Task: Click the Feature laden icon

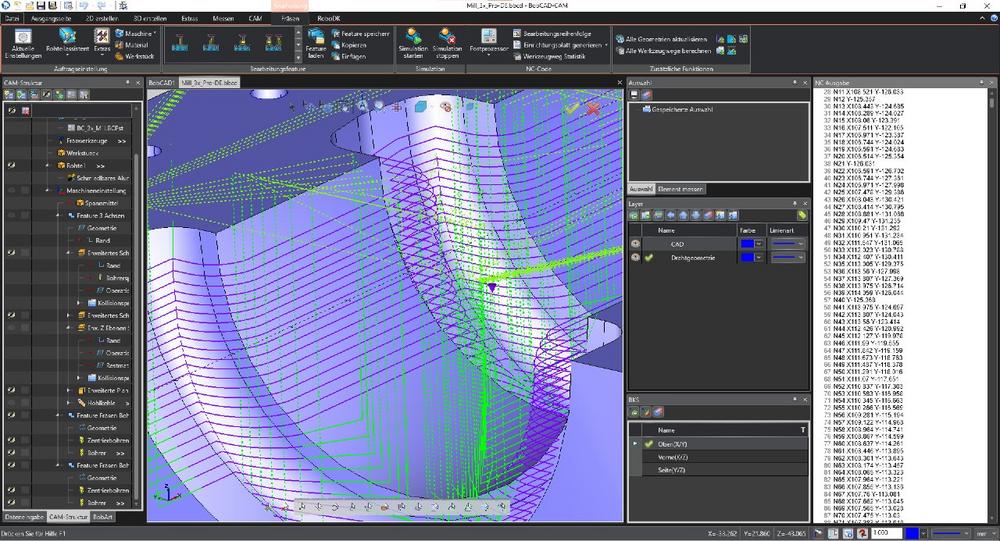Action: pyautogui.click(x=316, y=44)
